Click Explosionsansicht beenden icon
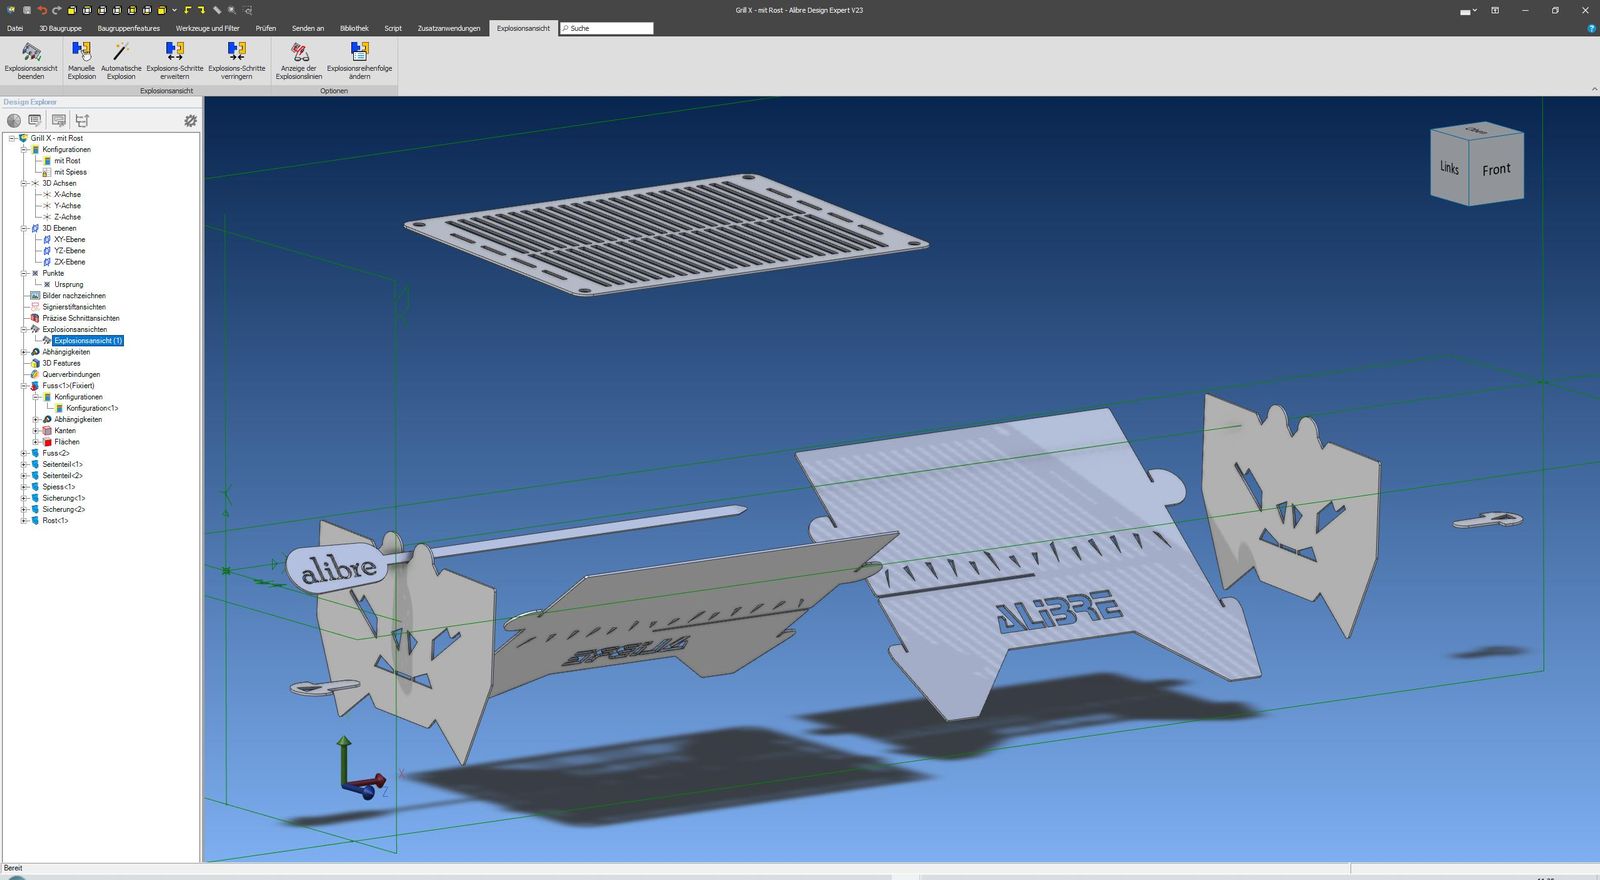This screenshot has height=880, width=1600. (x=31, y=52)
